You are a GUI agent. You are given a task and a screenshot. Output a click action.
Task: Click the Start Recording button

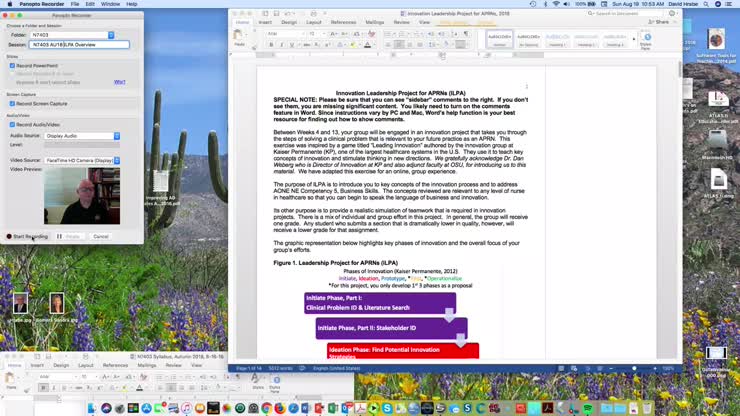tap(27, 236)
